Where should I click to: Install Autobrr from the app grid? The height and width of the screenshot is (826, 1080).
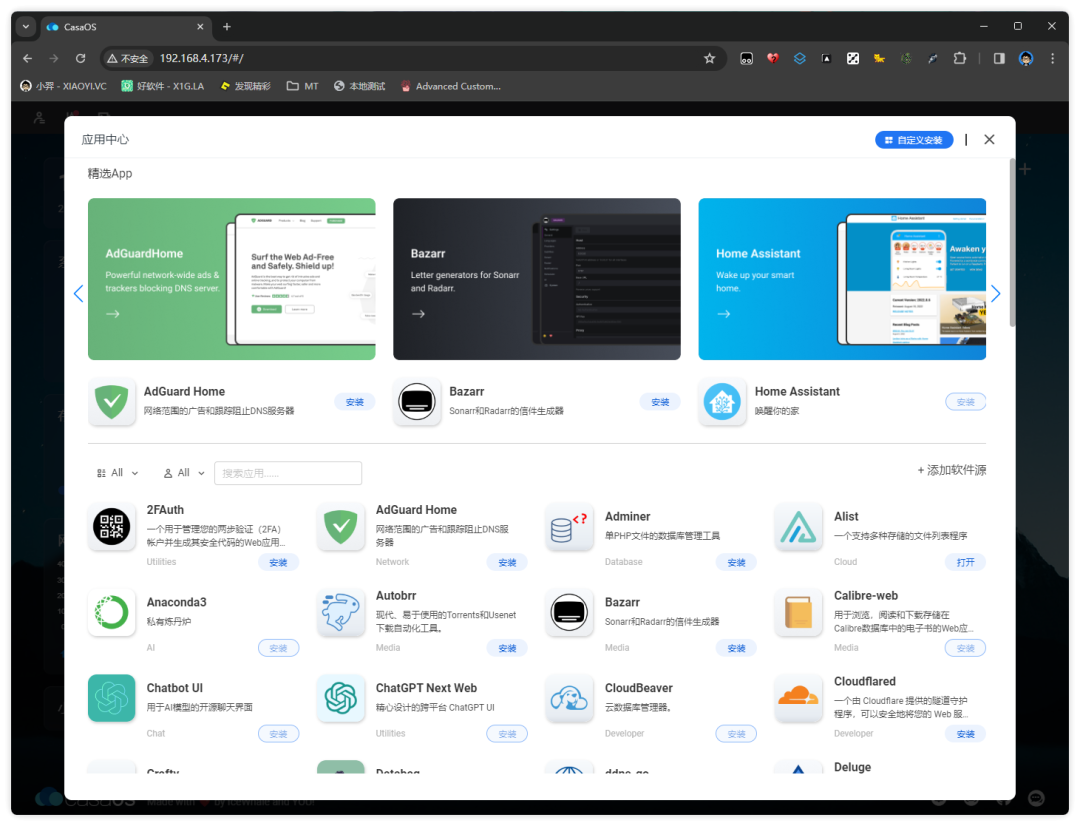click(x=508, y=648)
